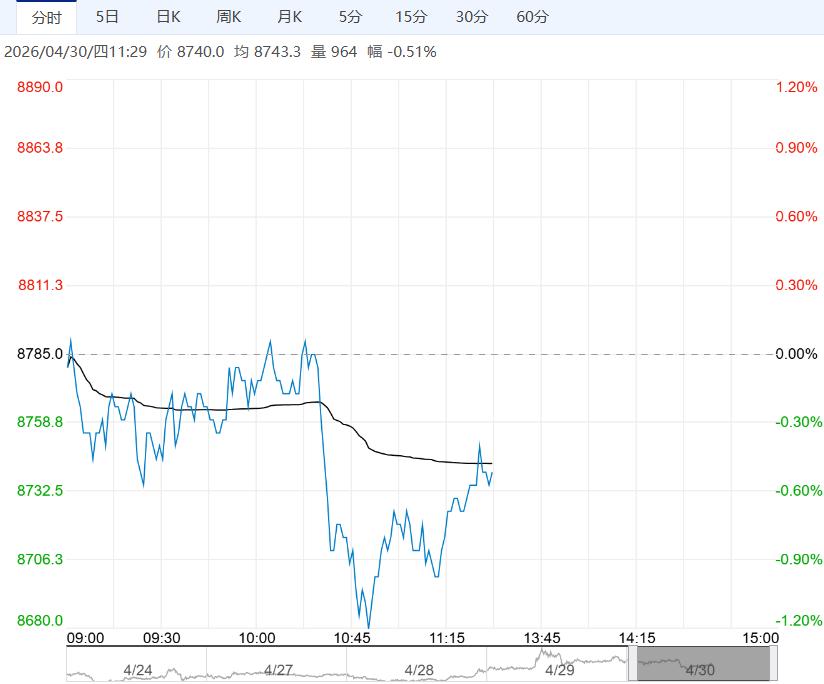Switch to the 周K weekly chart
Screen dimensions: 824x684
click(229, 17)
